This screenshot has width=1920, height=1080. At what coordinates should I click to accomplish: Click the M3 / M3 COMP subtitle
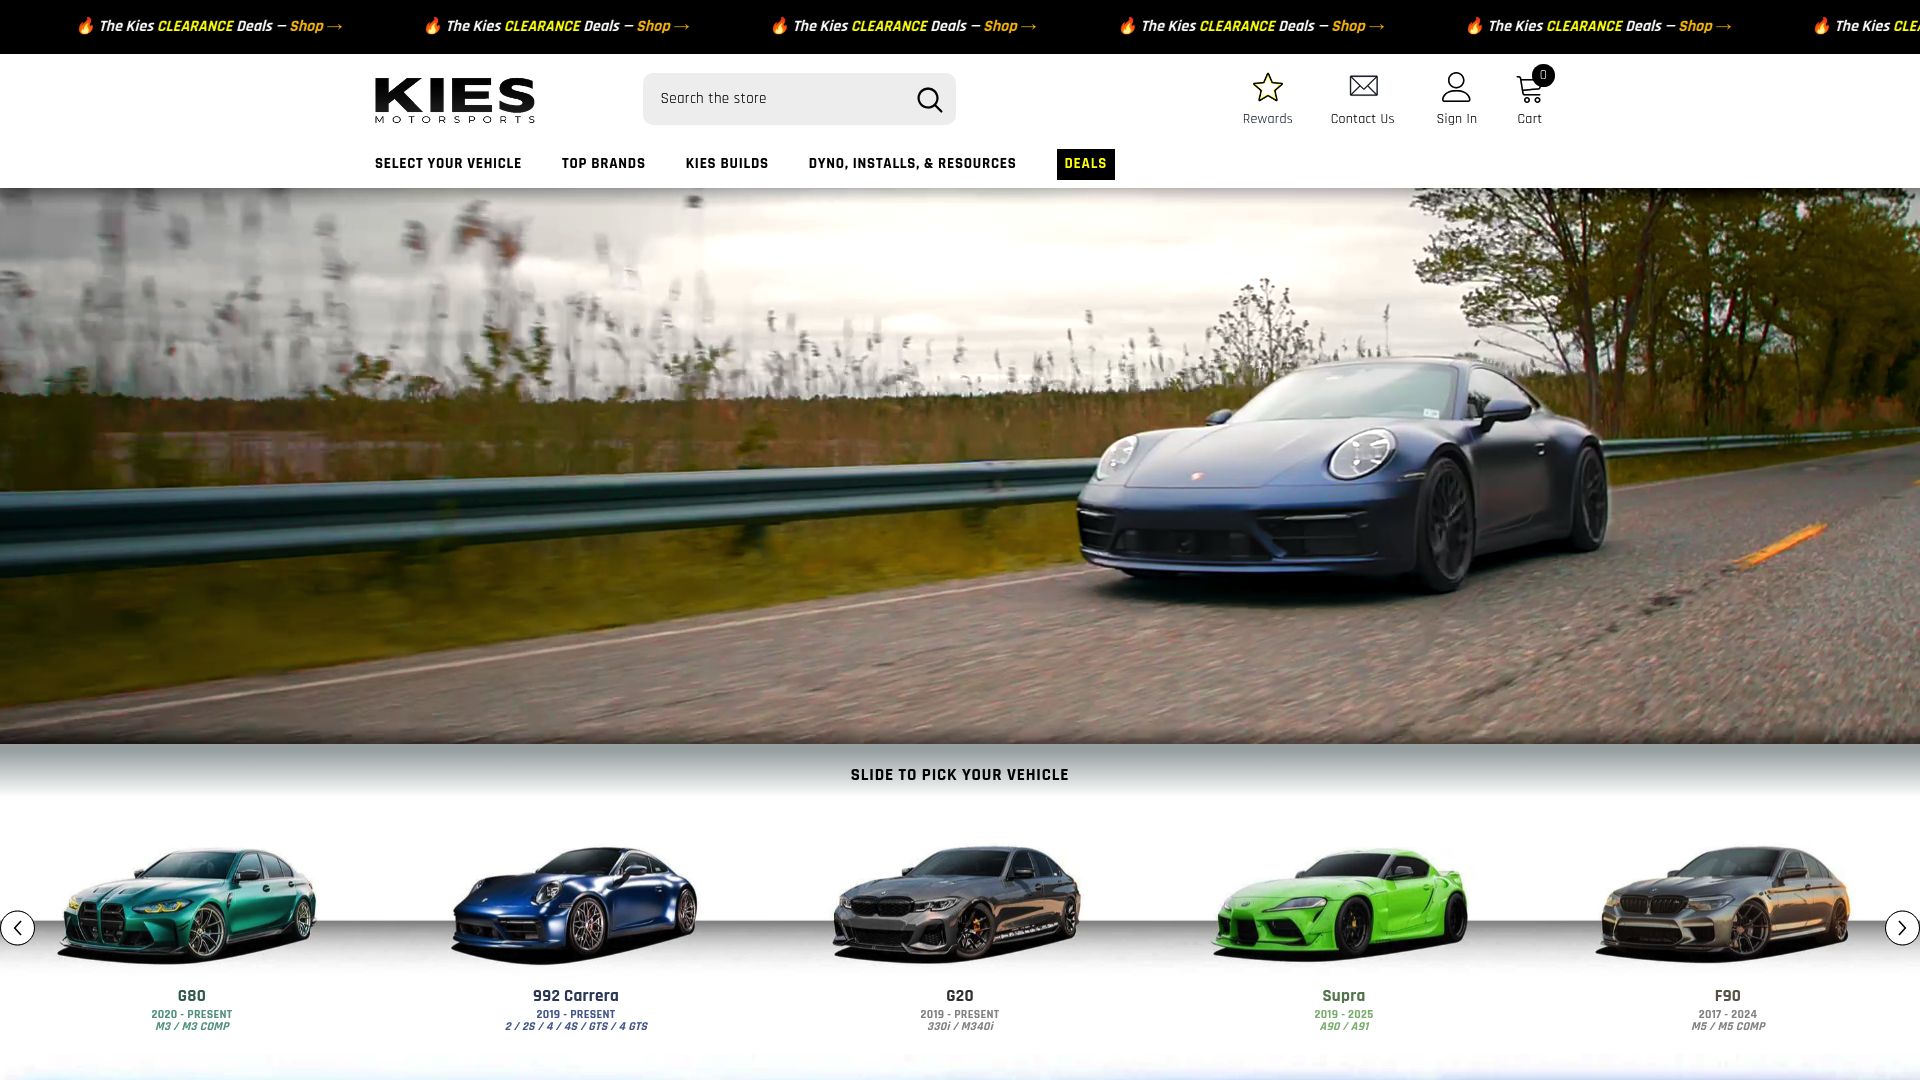(x=192, y=1027)
